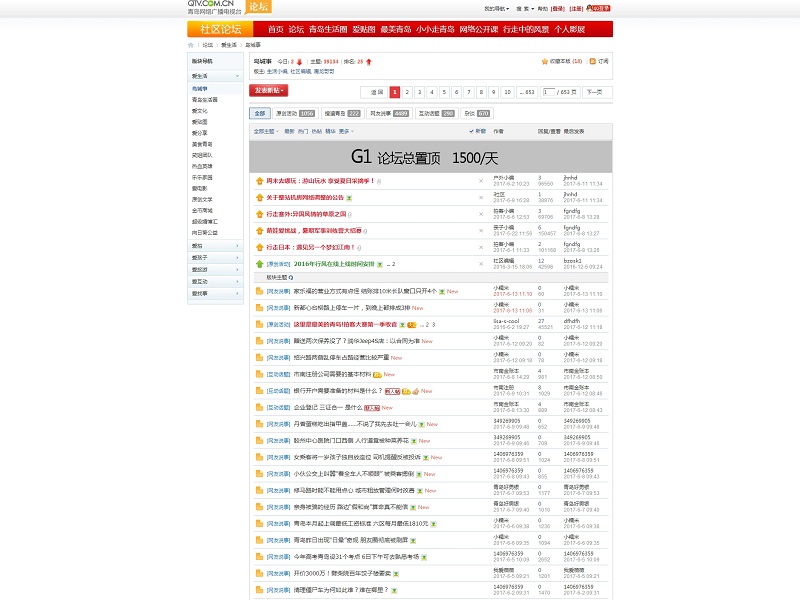The width and height of the screenshot is (800, 600).
Task: Click the 下一页 next page button
Action: pyautogui.click(x=597, y=92)
